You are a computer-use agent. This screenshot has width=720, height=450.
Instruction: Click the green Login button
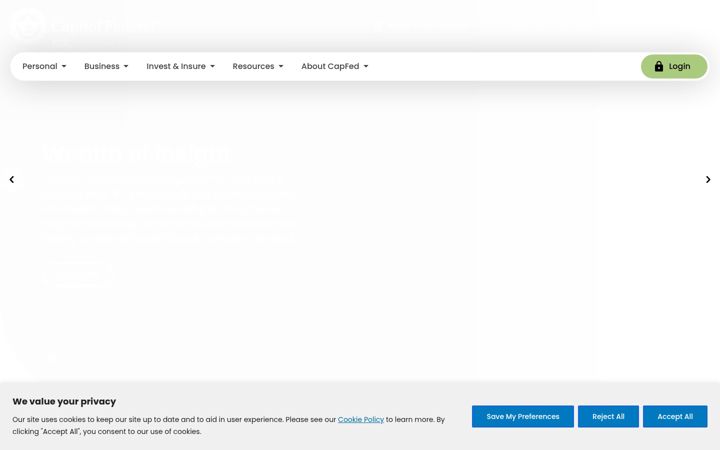(674, 66)
